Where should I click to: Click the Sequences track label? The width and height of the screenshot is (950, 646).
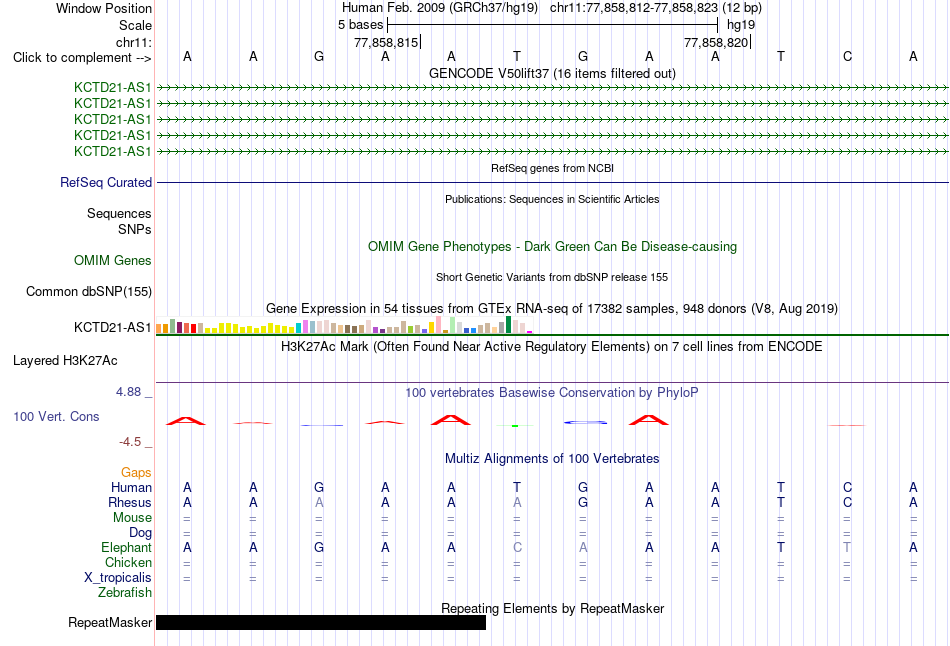click(119, 213)
